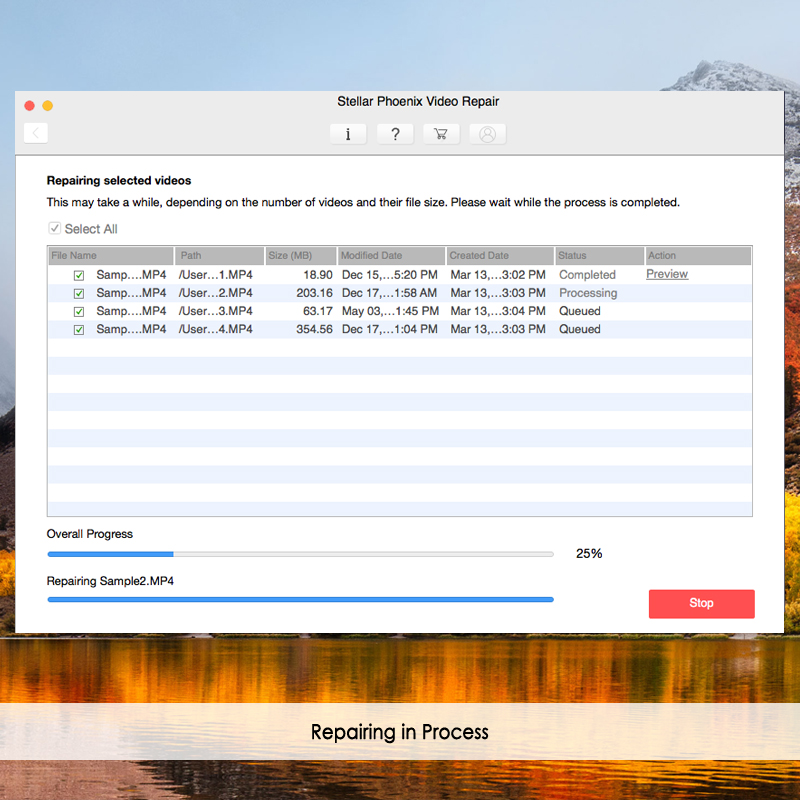Screen dimensions: 800x800
Task: Toggle the Select All checkbox
Action: (x=55, y=228)
